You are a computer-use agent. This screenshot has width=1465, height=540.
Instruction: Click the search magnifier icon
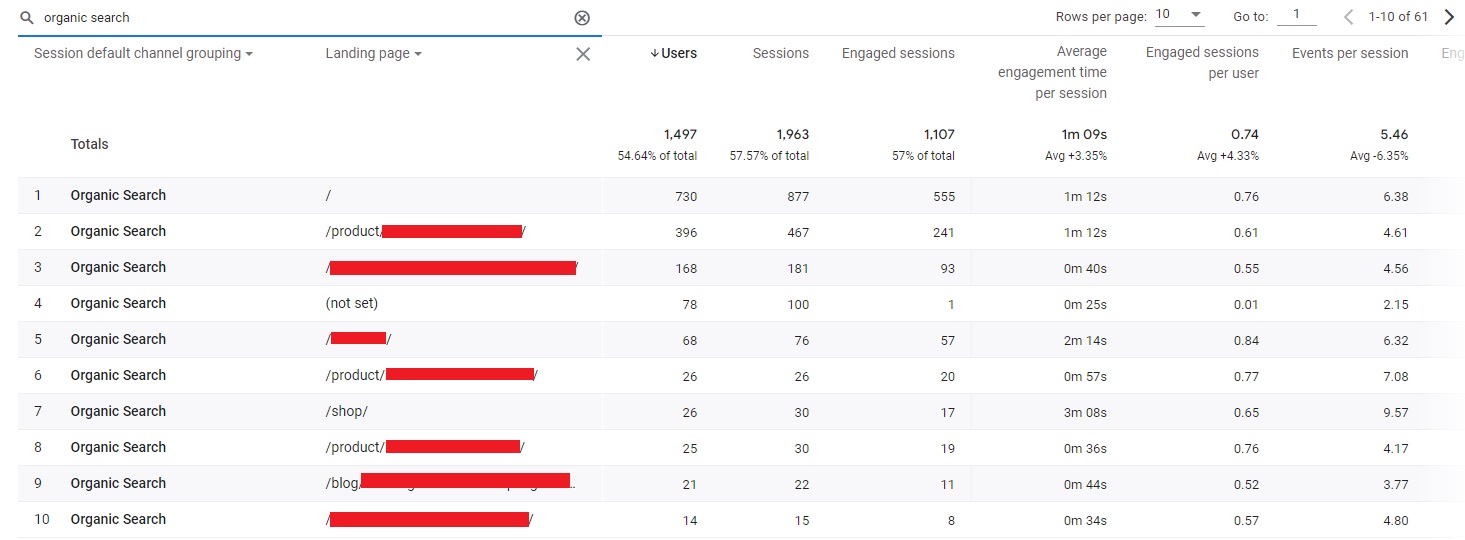click(27, 18)
